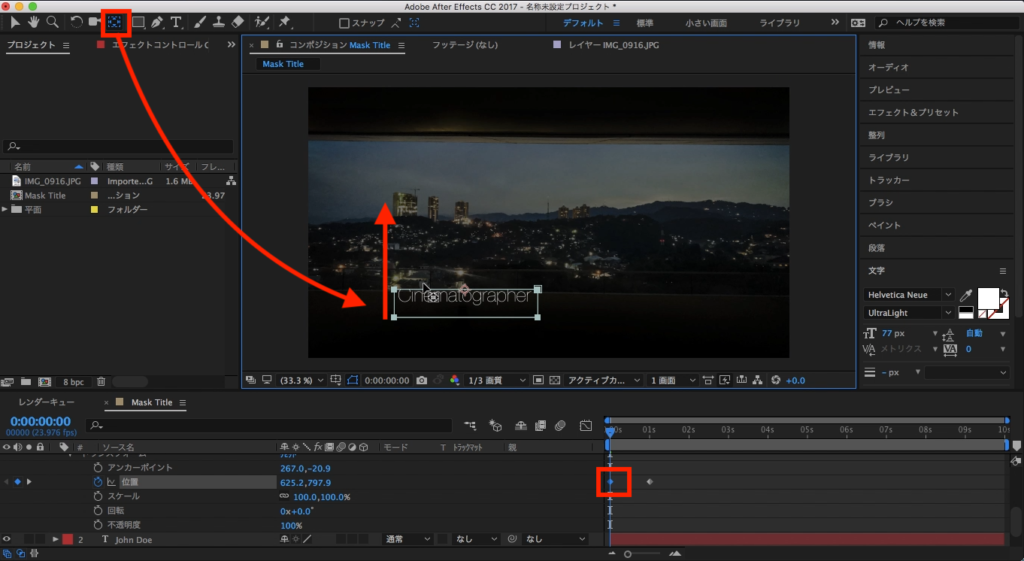Open the 1/3 画質 resolution dropdown

(x=497, y=380)
